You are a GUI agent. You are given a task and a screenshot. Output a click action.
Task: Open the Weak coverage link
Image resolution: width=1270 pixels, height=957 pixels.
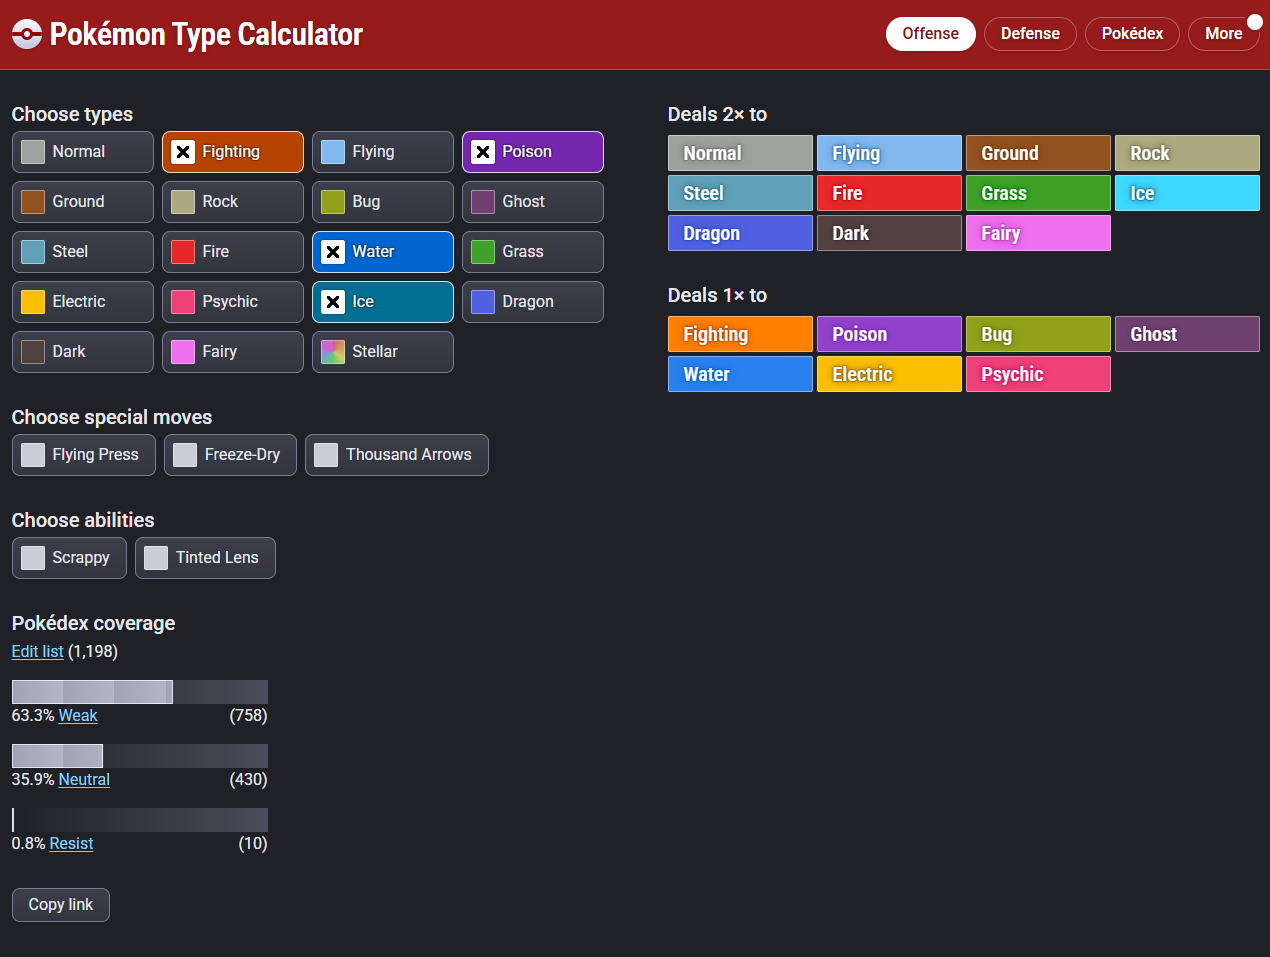coord(78,715)
